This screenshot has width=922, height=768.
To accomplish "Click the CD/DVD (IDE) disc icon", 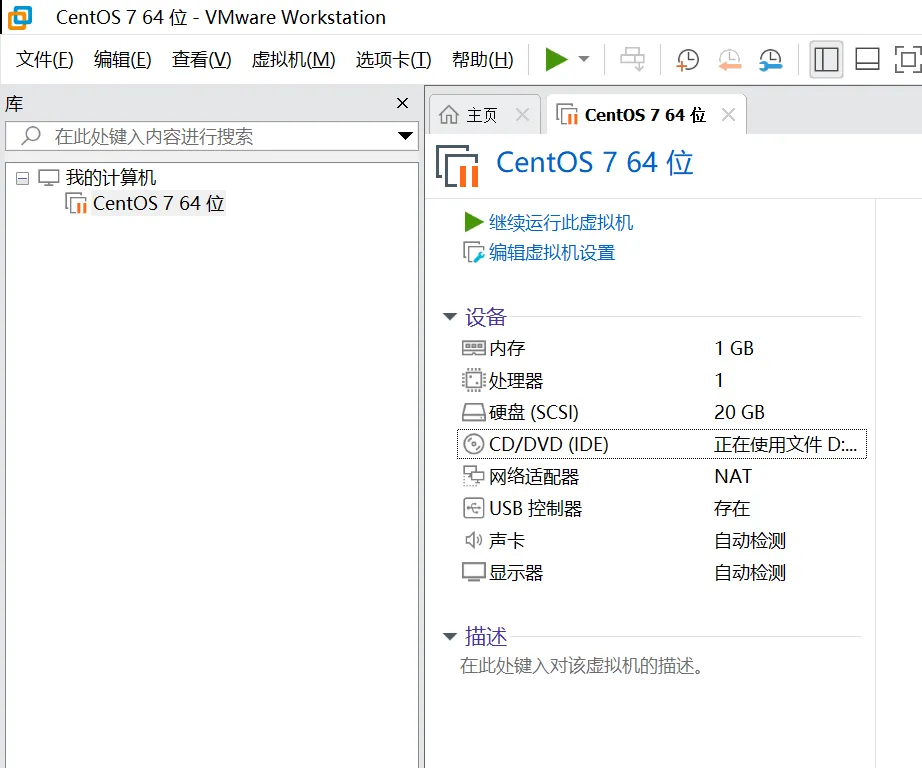I will pyautogui.click(x=473, y=444).
